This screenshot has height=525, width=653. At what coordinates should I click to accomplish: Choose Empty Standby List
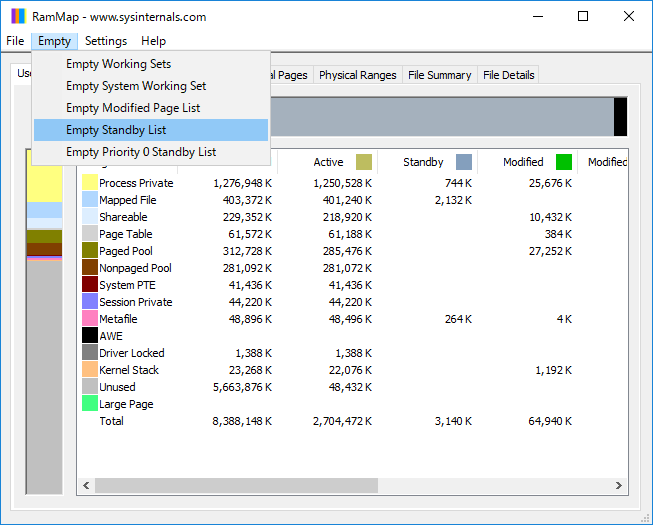(151, 130)
